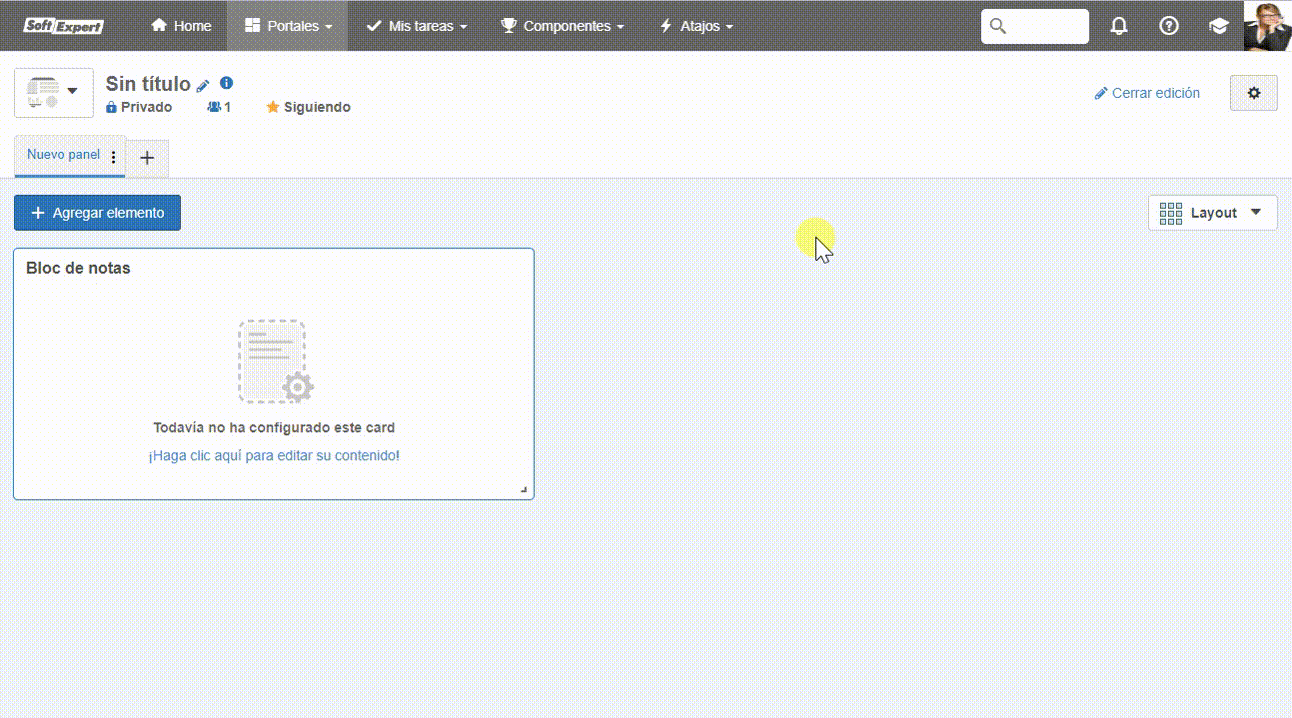
Task: Click inside the top search field
Action: pos(1035,26)
